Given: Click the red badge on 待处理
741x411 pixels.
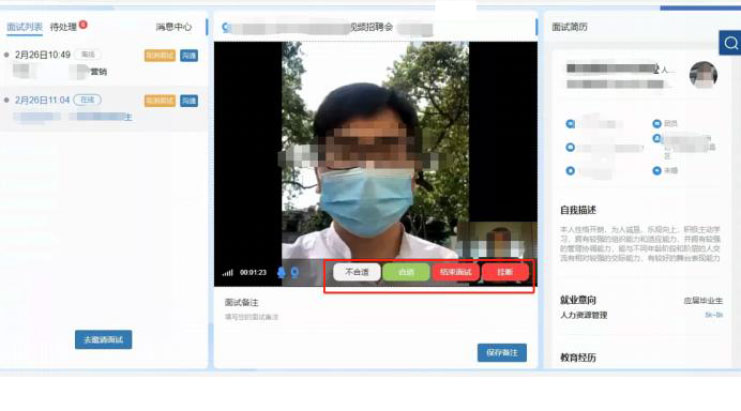Looking at the screenshot, I should [83, 24].
